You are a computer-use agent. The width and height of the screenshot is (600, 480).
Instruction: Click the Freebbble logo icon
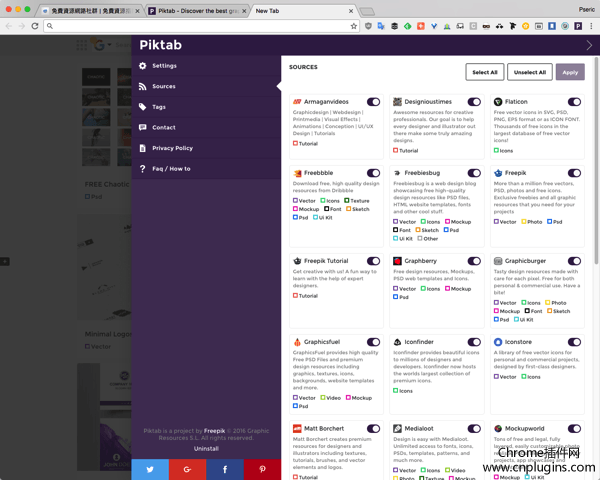click(297, 173)
